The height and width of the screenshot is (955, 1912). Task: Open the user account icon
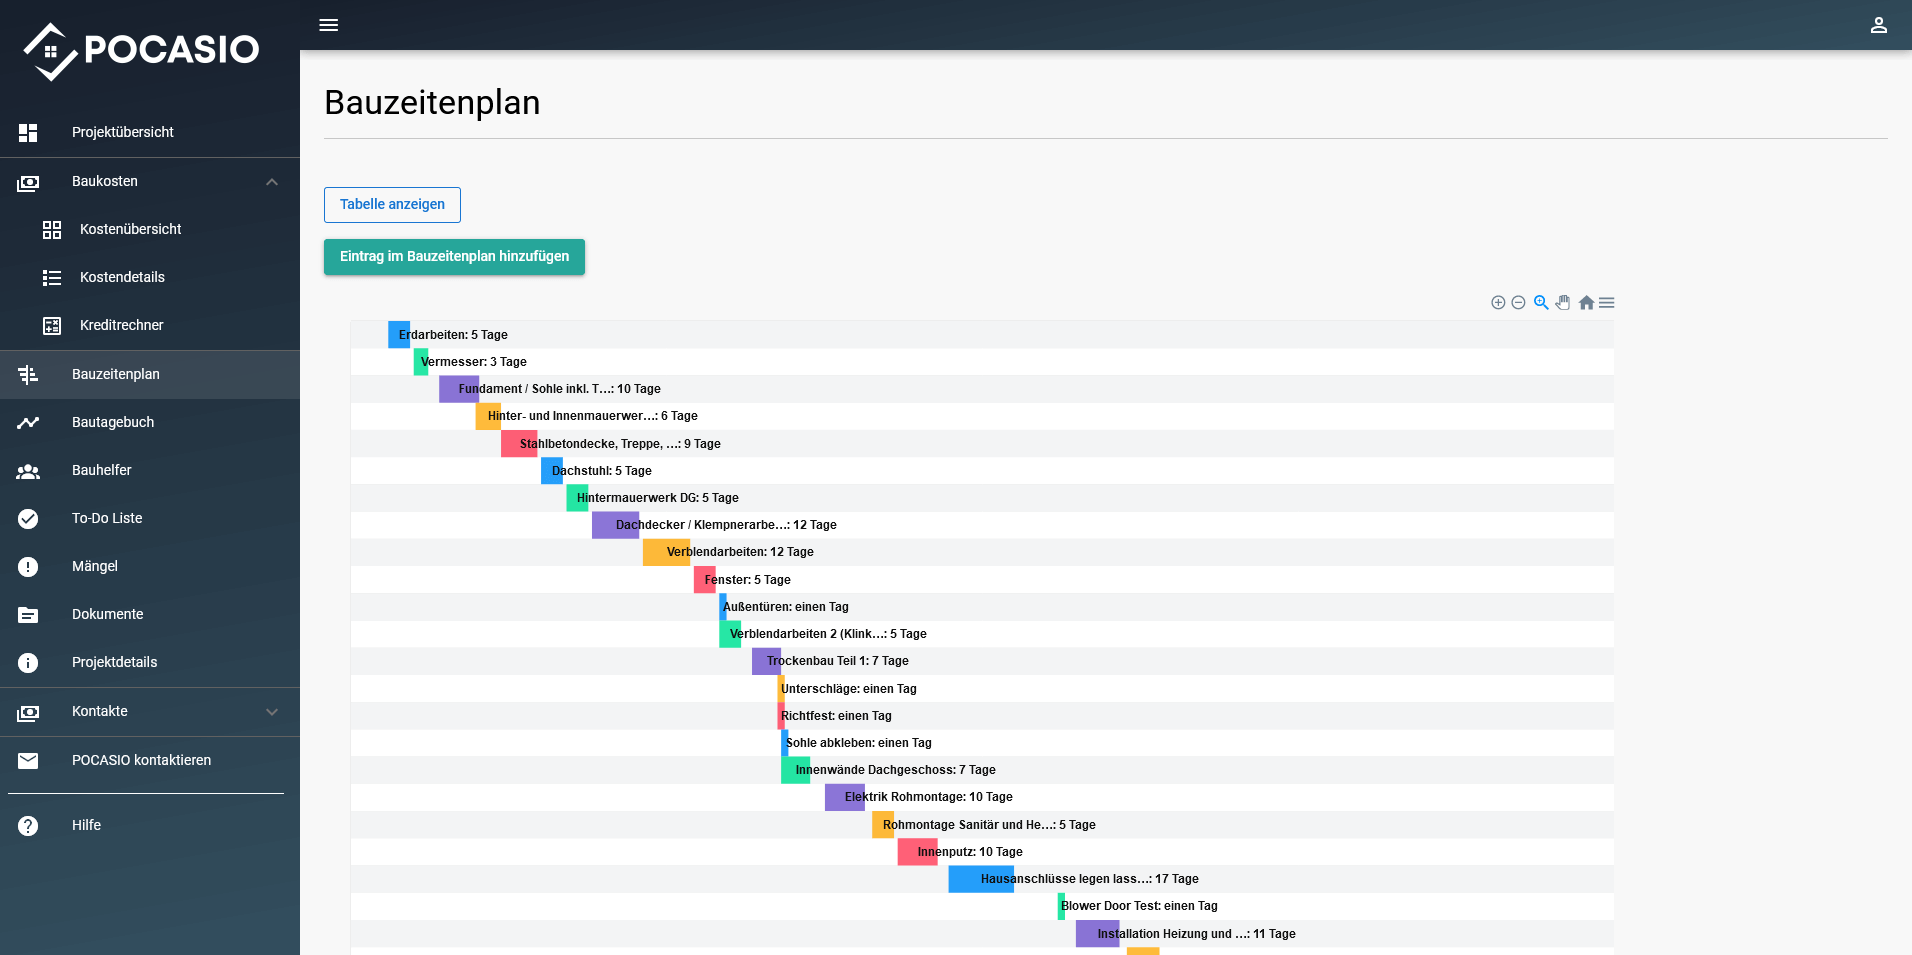tap(1878, 25)
